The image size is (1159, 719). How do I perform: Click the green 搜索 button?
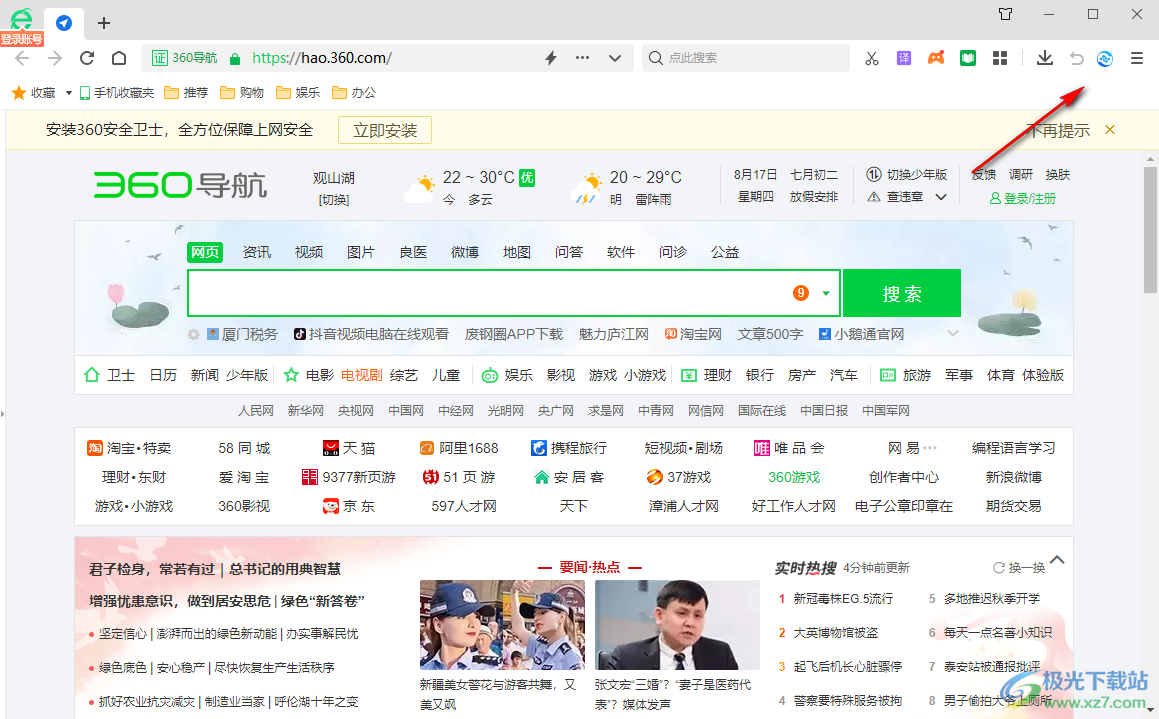tap(901, 293)
